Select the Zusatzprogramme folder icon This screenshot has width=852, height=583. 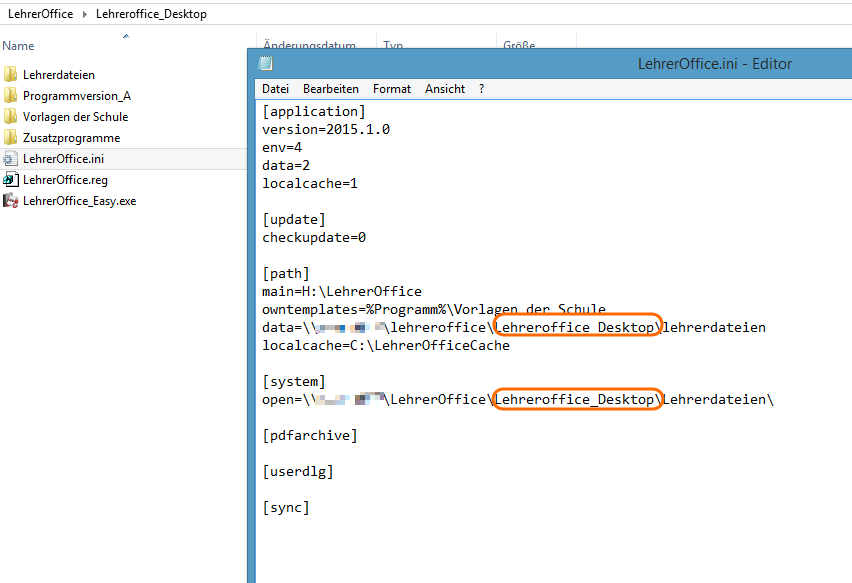(11, 138)
